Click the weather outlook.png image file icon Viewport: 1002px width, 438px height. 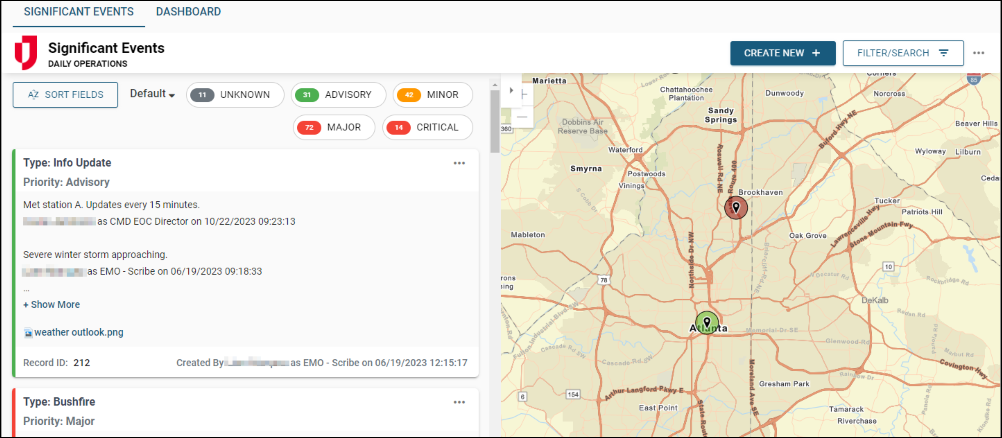pos(28,332)
